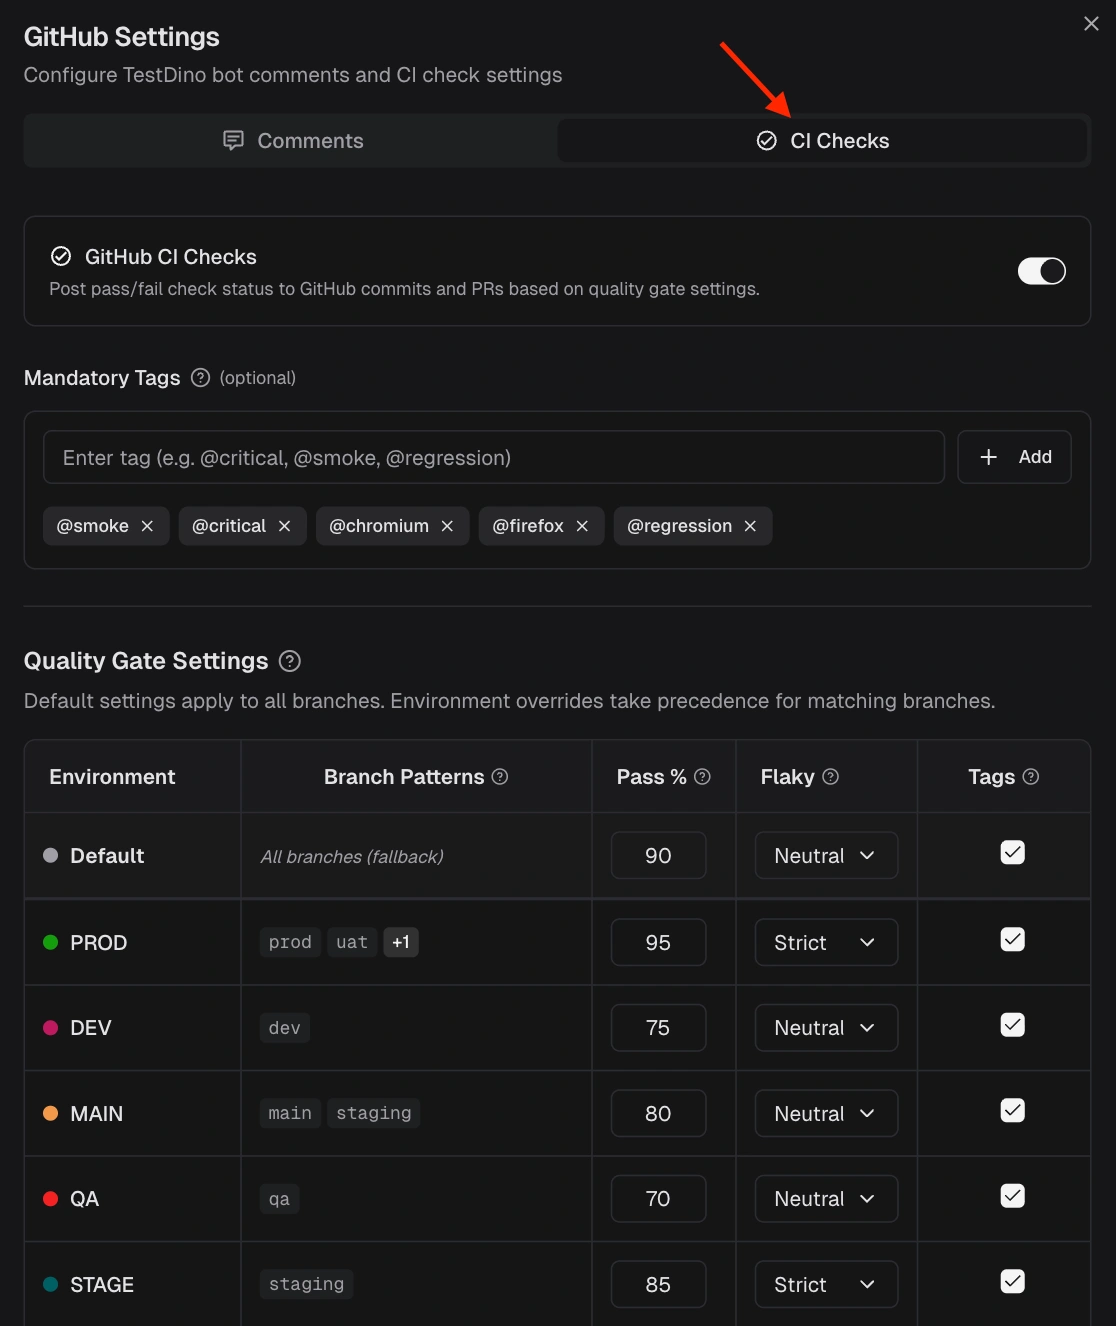Click the tag entry input field
Image resolution: width=1116 pixels, height=1326 pixels.
(494, 457)
